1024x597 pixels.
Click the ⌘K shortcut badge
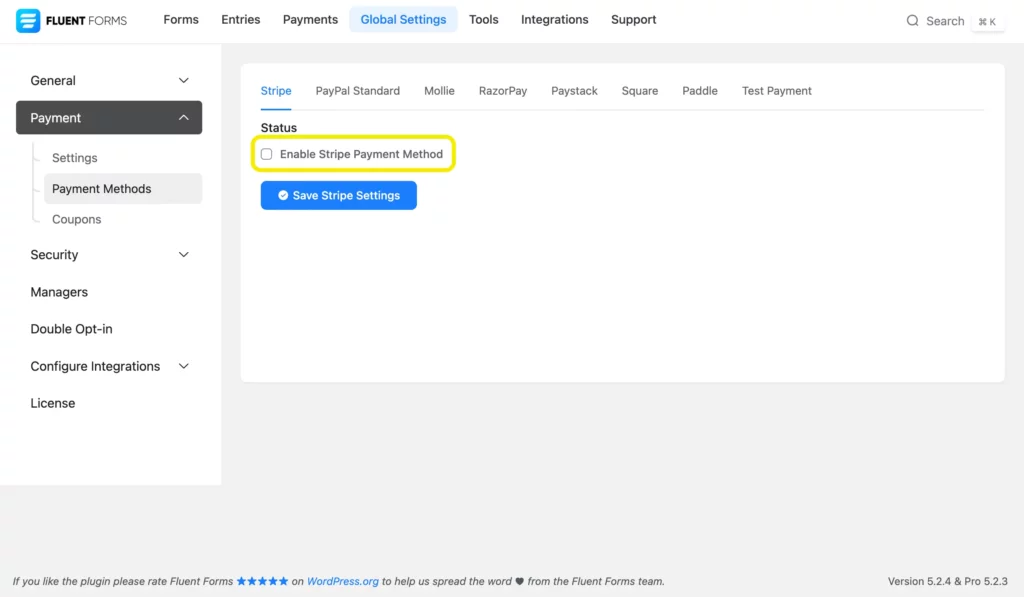coord(987,22)
